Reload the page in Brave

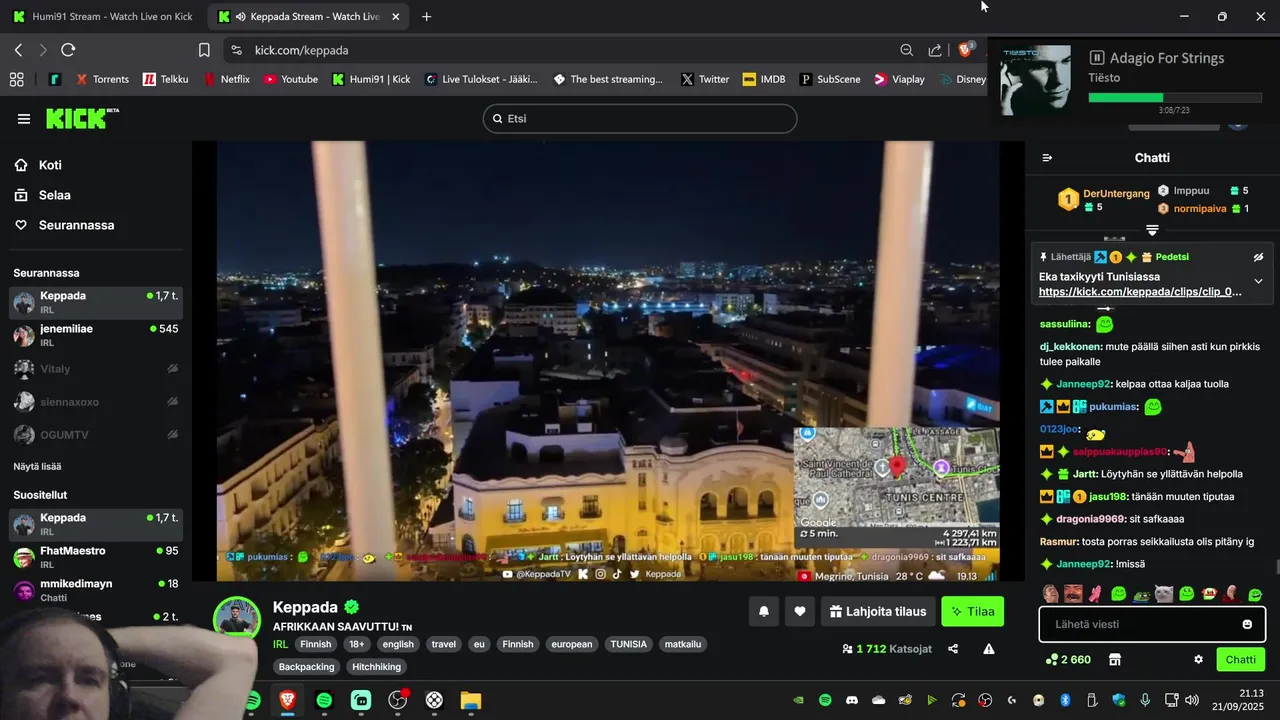68,50
